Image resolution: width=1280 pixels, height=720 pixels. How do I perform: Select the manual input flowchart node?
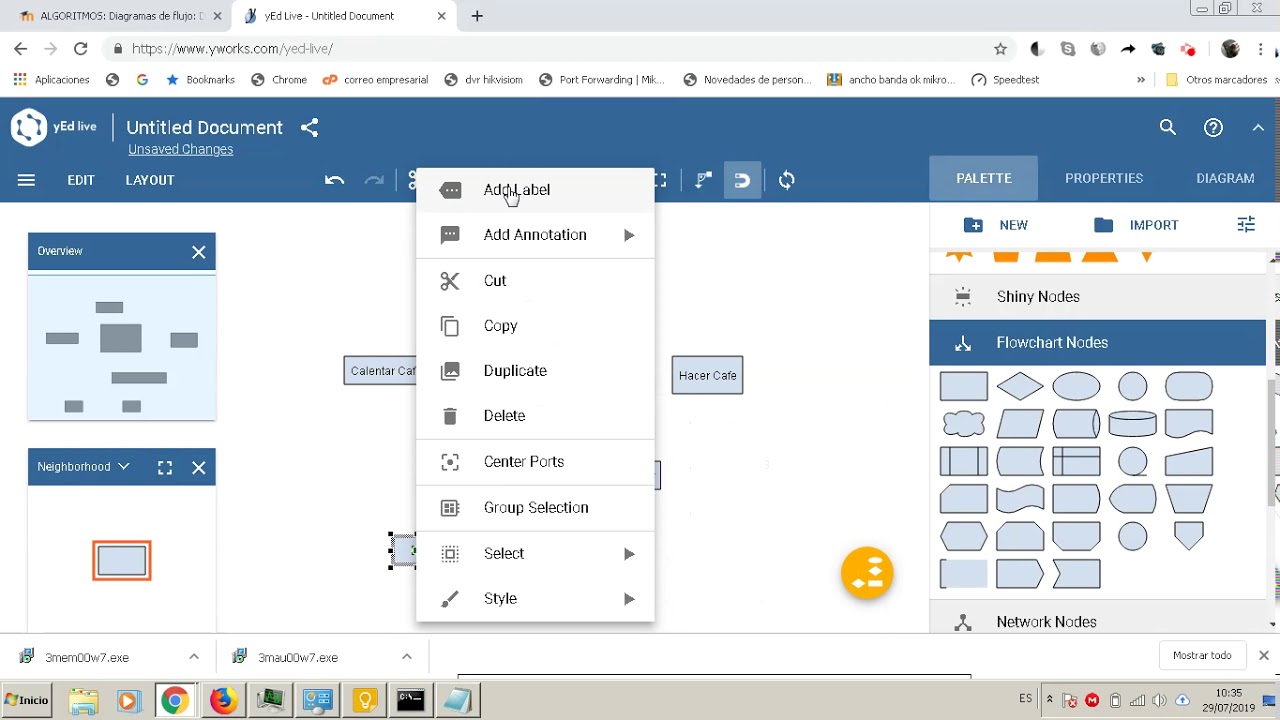click(x=1189, y=461)
